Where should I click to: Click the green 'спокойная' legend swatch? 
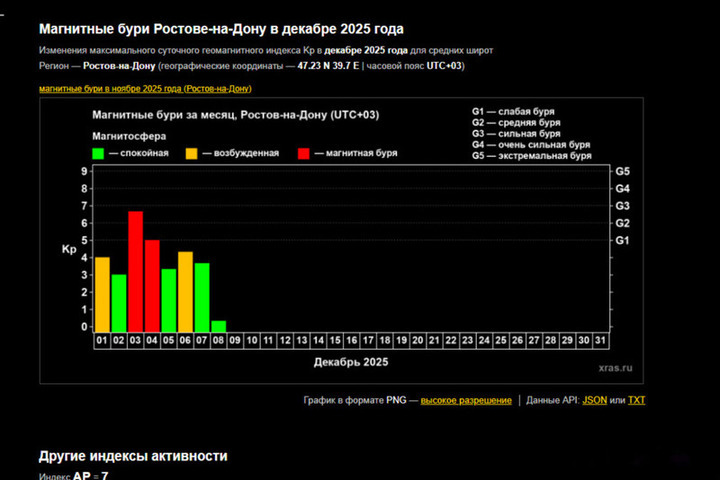click(98, 153)
